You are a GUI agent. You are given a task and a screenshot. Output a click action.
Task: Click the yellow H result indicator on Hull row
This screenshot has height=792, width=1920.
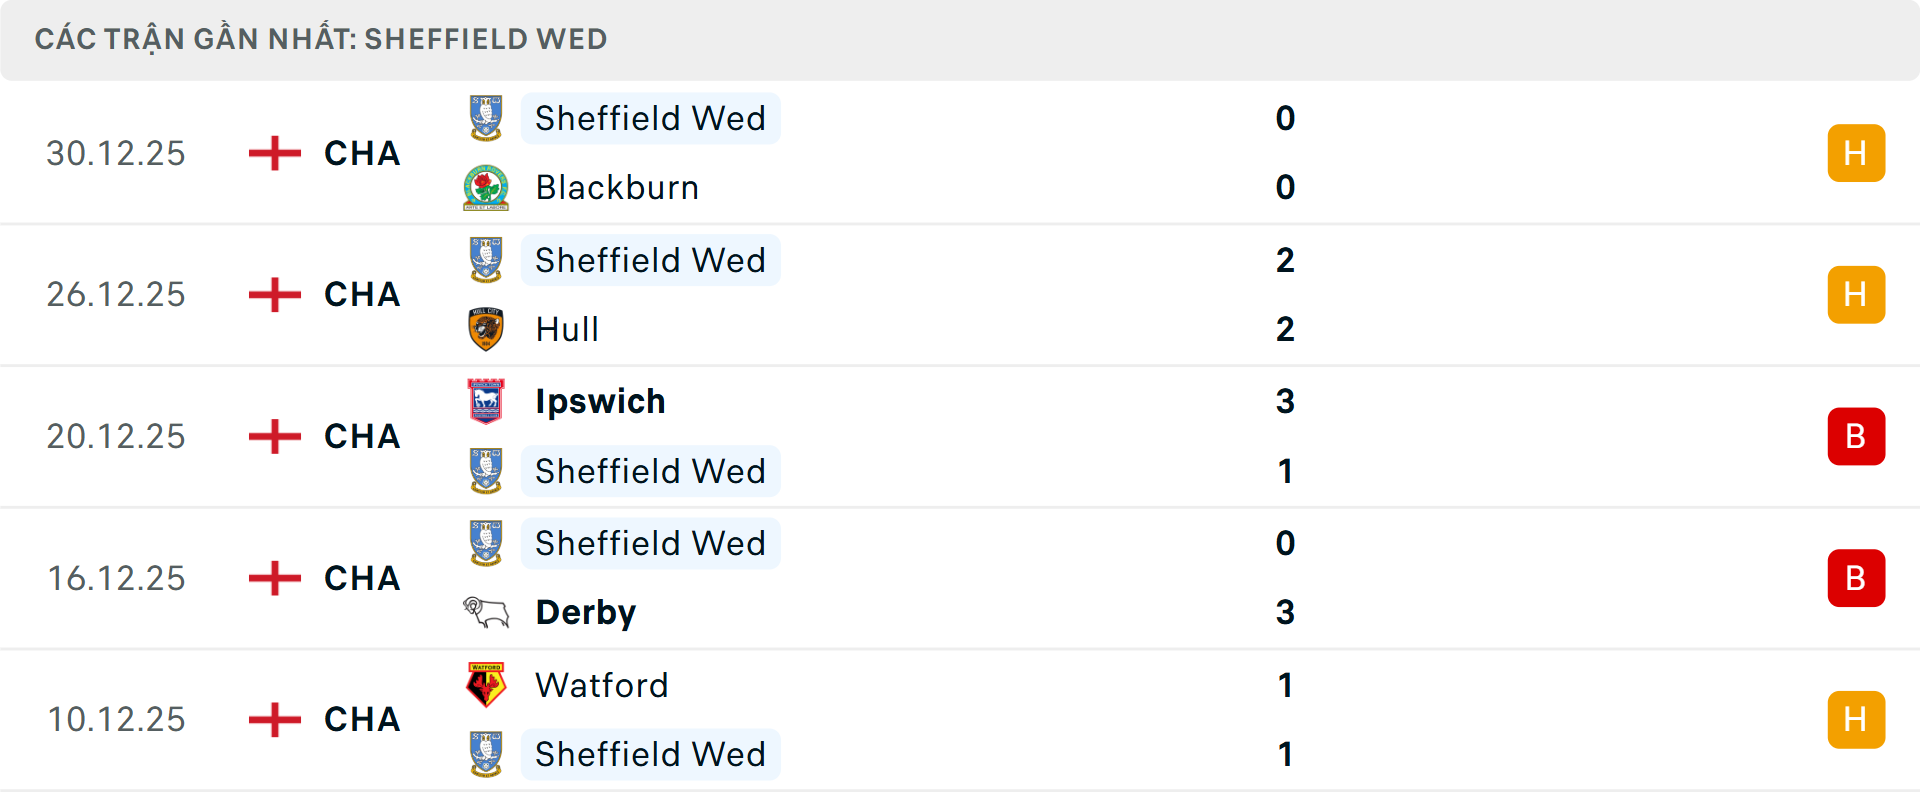point(1856,294)
